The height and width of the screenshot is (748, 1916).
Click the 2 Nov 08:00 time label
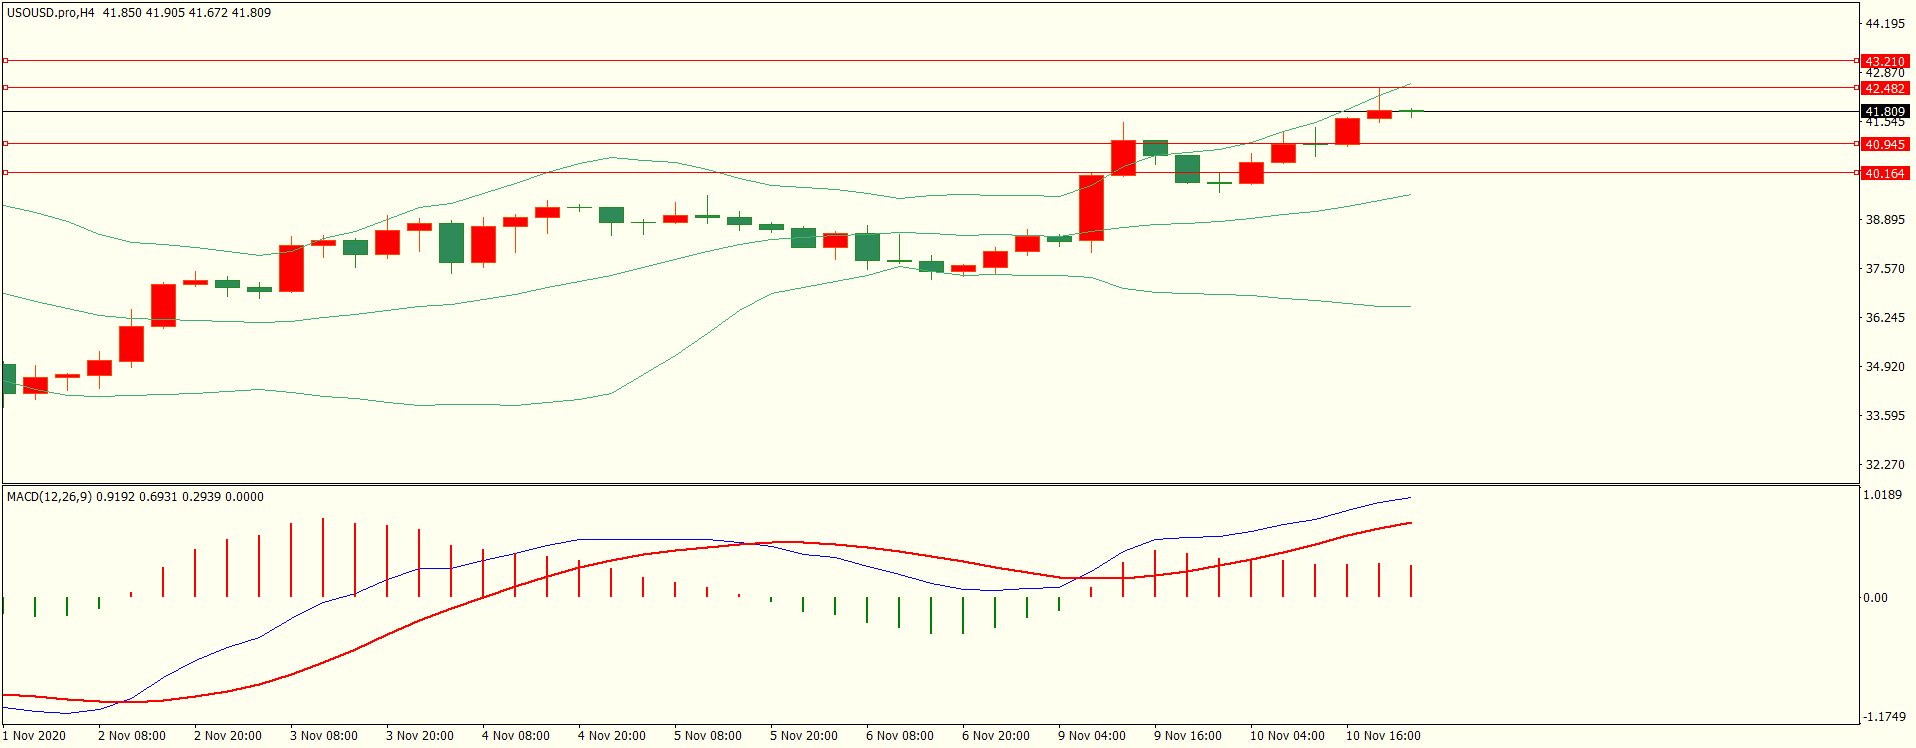(132, 735)
